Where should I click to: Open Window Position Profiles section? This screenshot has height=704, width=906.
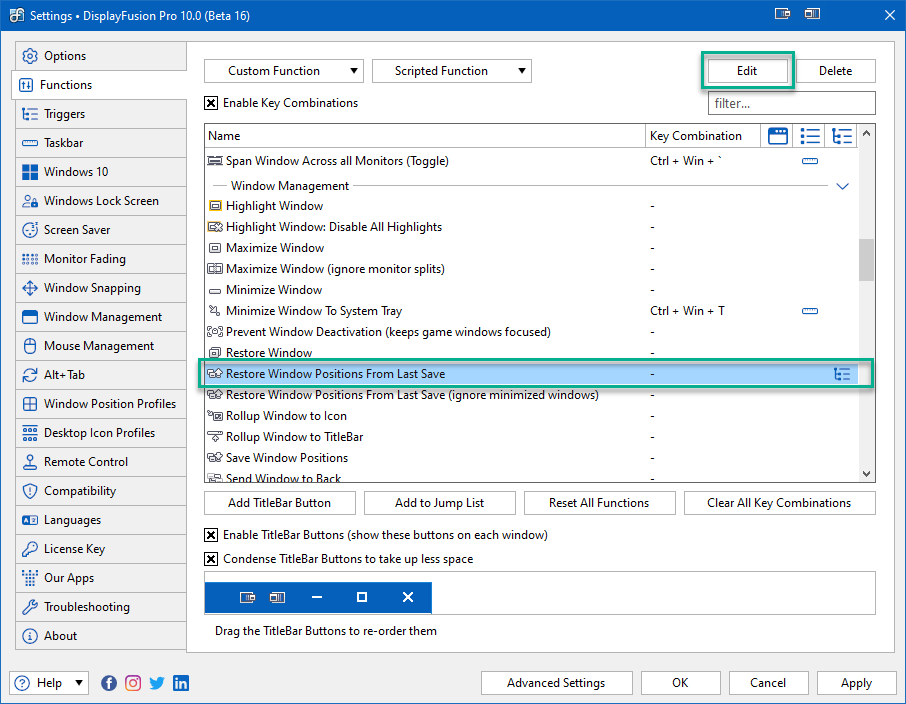[101, 404]
